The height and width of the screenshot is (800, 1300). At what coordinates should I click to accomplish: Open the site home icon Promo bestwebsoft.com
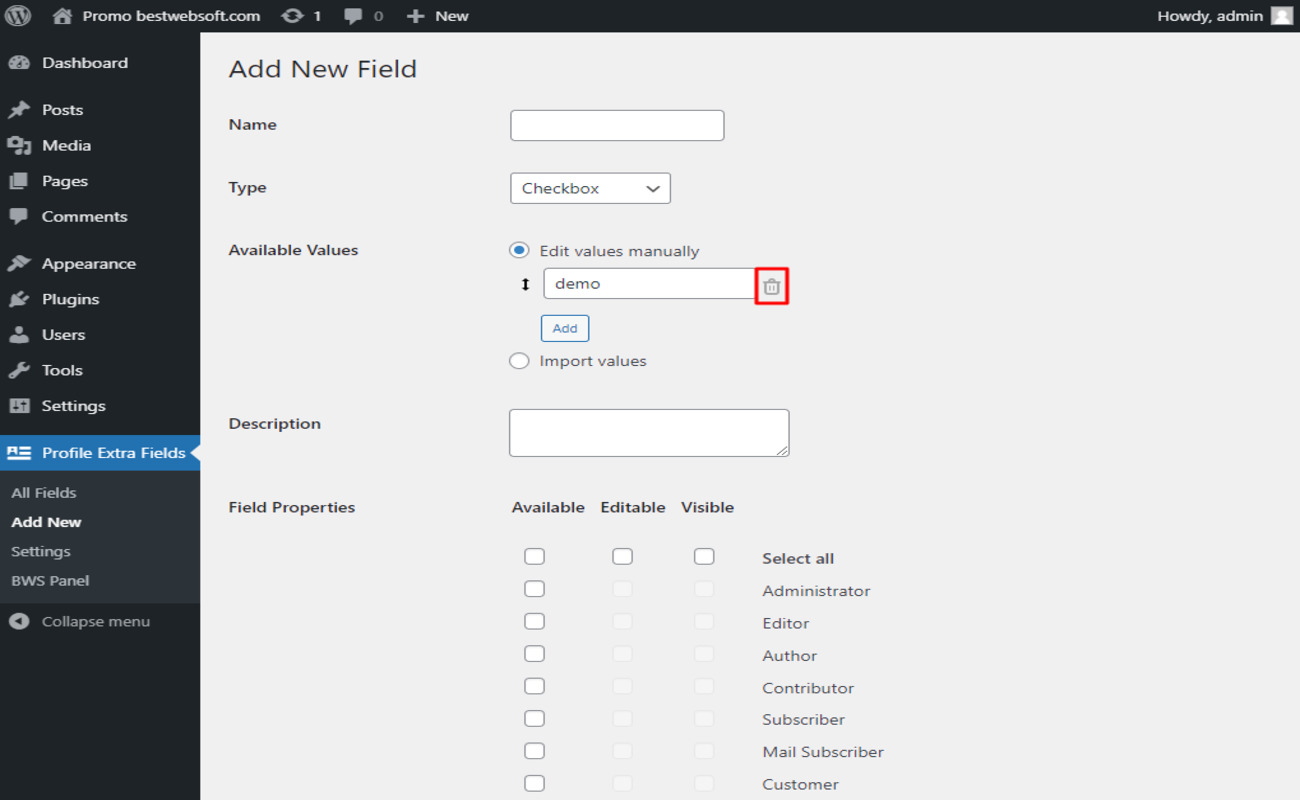click(62, 16)
